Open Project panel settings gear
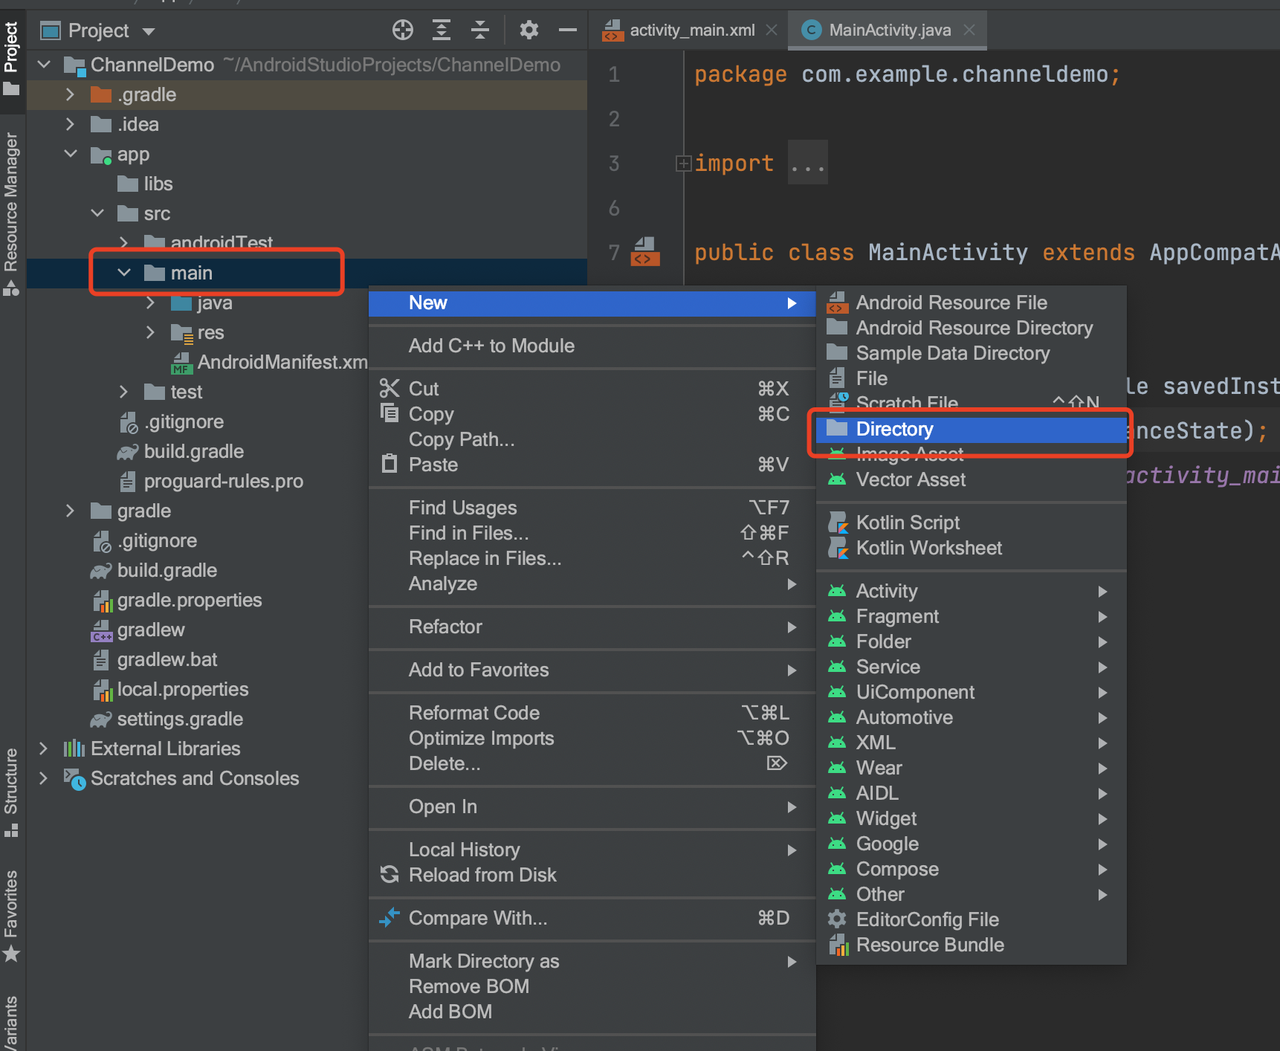This screenshot has width=1280, height=1051. point(529,30)
